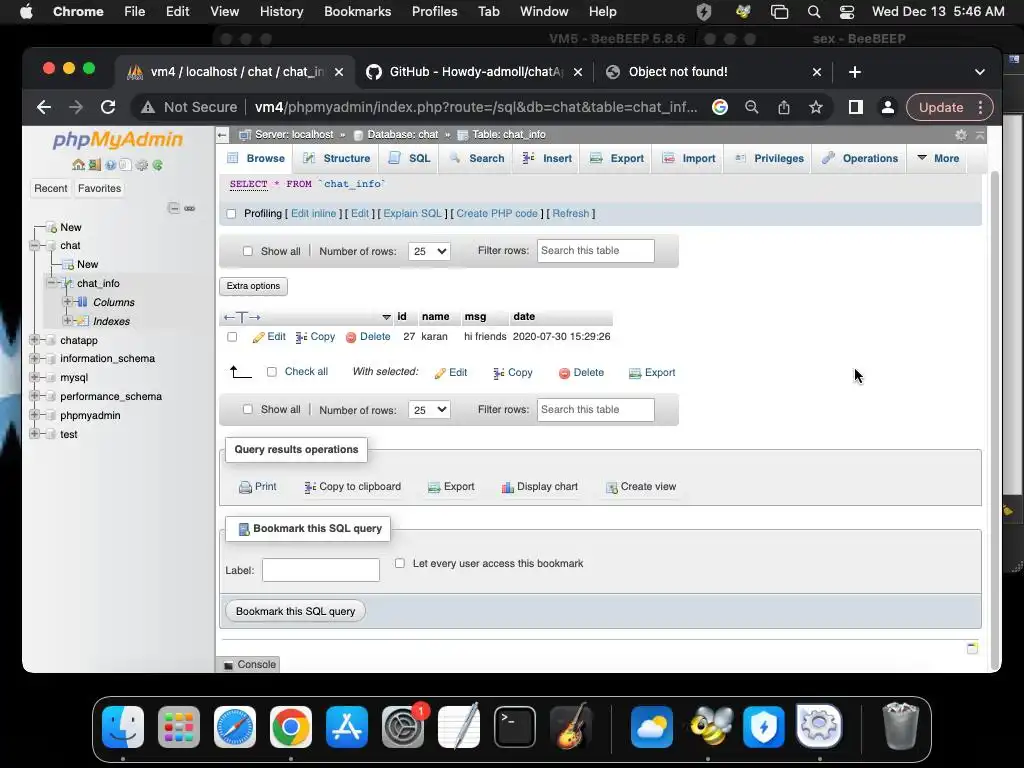
Task: Reload the page in Chrome
Action: (108, 107)
